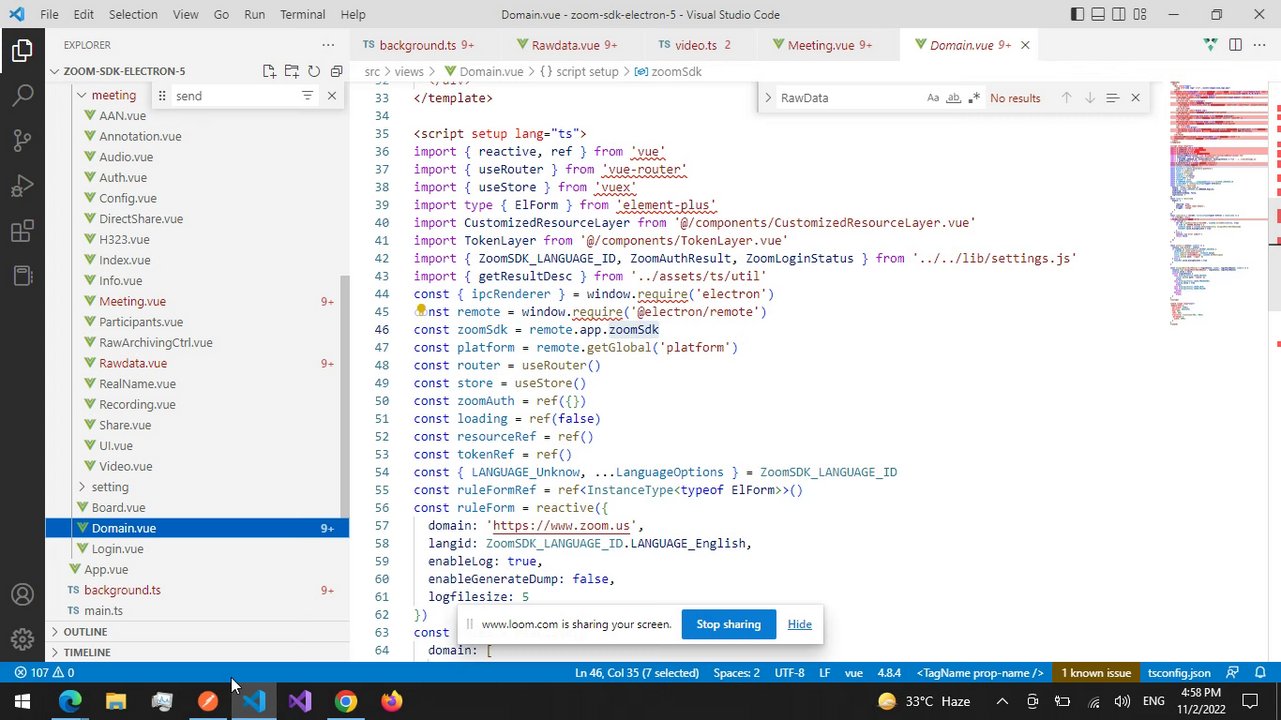
Task: Open the Terminal menu
Action: (302, 14)
